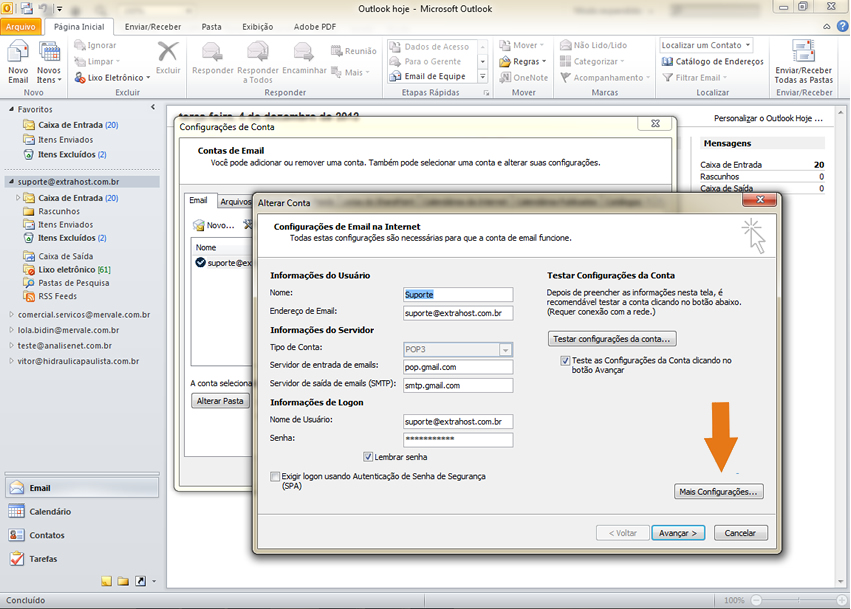The height and width of the screenshot is (609, 851).
Task: Click the Excluir delete icon
Action: pyautogui.click(x=168, y=52)
